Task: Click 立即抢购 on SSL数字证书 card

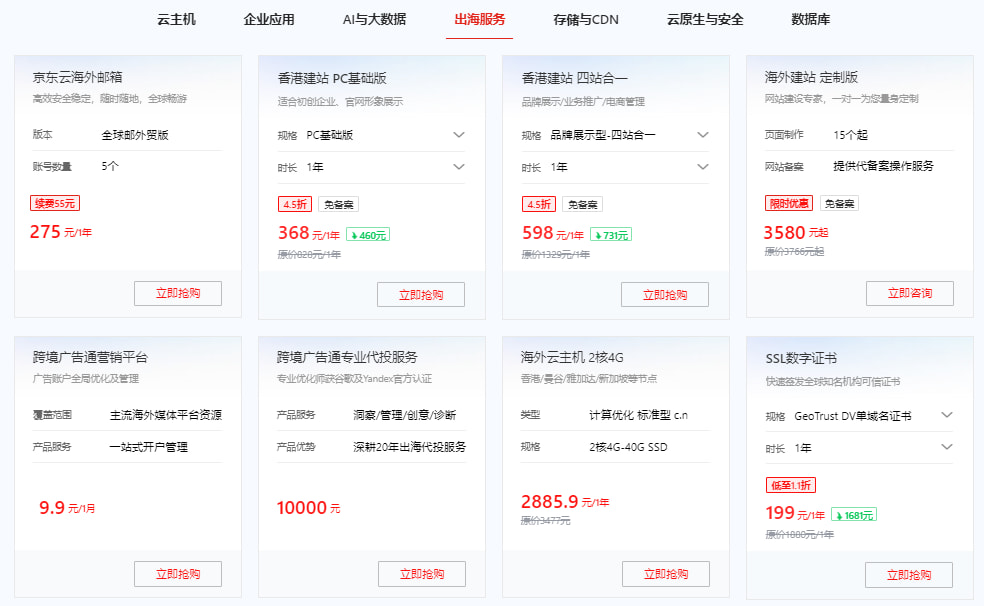Action: (x=909, y=574)
